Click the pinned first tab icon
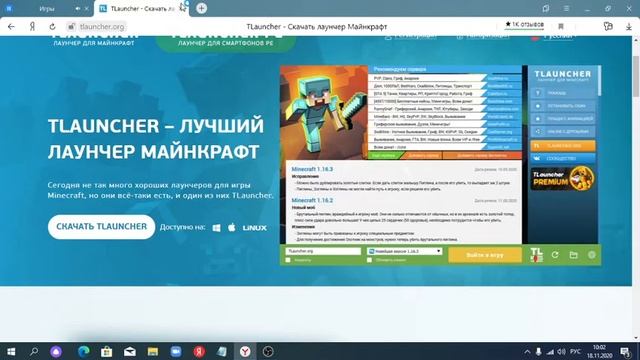The width and height of the screenshot is (640, 360). tap(9, 9)
